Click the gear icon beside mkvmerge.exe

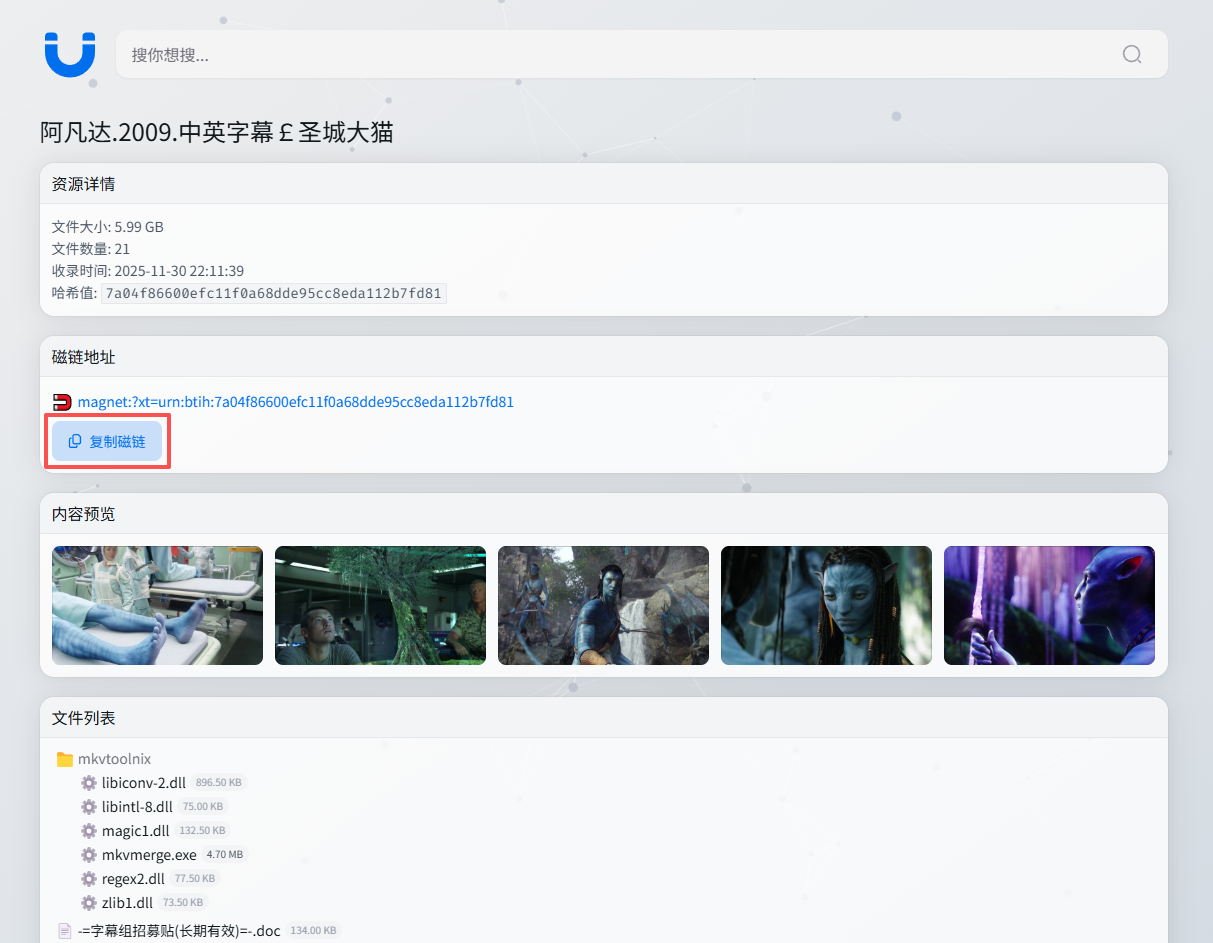click(89, 855)
